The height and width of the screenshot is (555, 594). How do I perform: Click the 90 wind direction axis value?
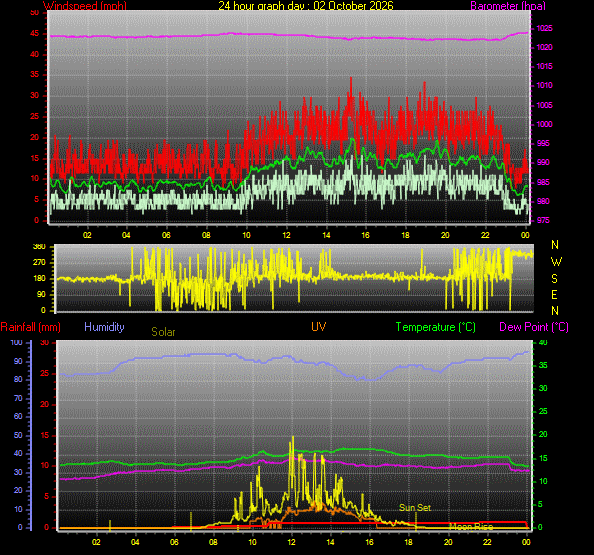tap(41, 294)
